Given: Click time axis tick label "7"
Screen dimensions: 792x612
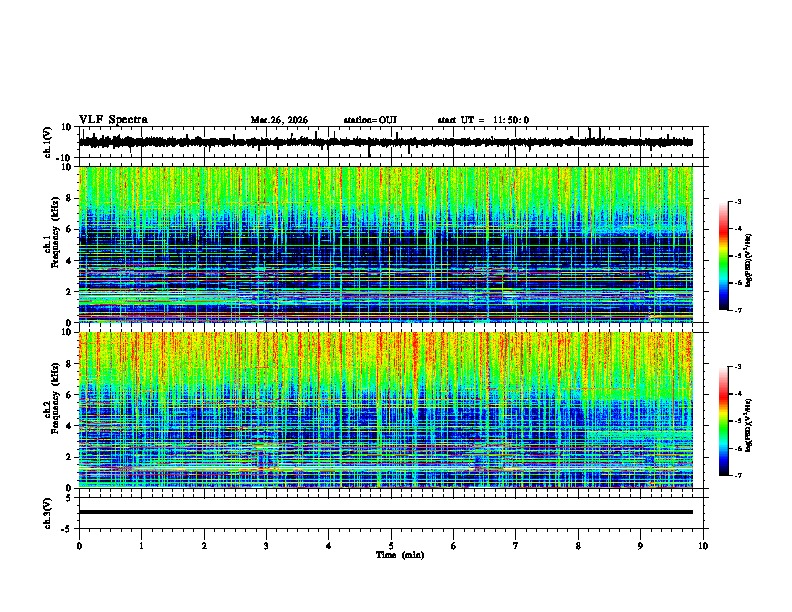Looking at the screenshot, I should (x=516, y=546).
